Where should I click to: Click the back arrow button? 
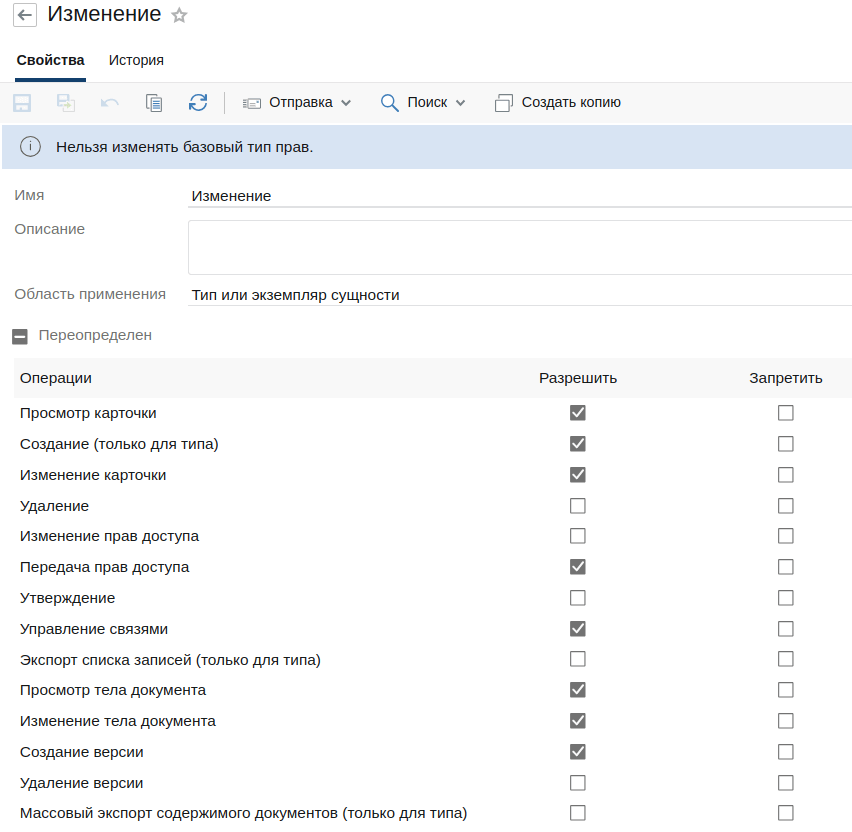[x=24, y=15]
